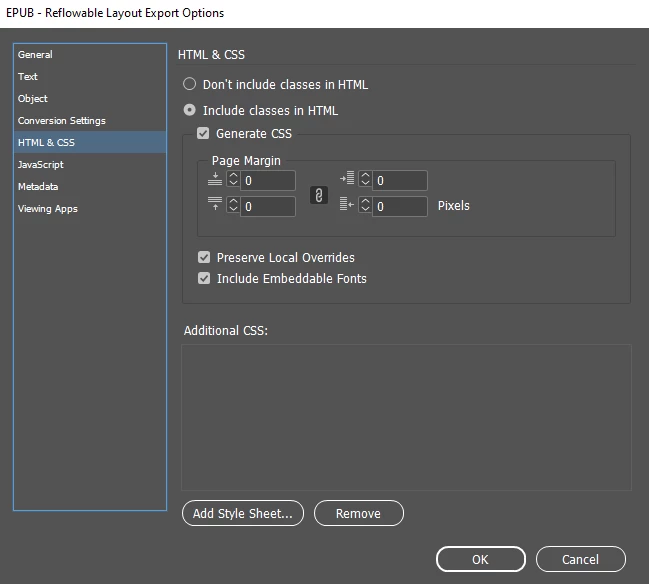Click the right margin icon

347,204
